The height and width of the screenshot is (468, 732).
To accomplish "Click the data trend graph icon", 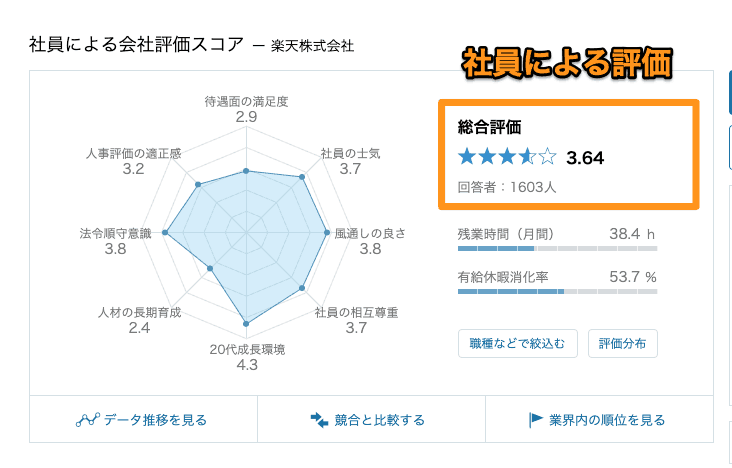I will [x=87, y=420].
